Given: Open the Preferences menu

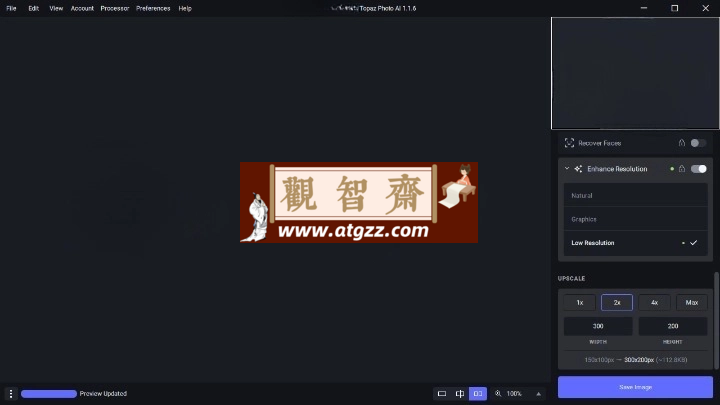Looking at the screenshot, I should (x=153, y=8).
